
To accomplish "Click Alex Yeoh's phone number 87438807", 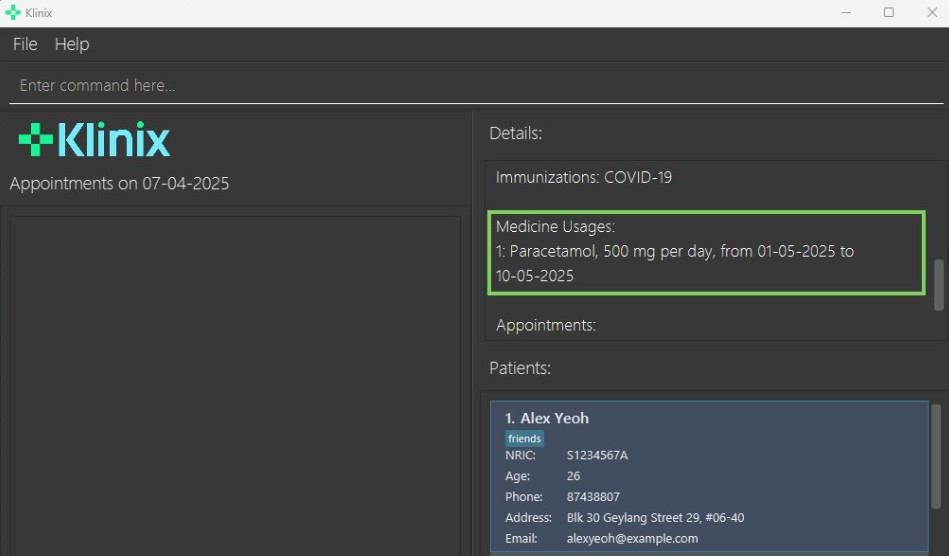I will [593, 497].
